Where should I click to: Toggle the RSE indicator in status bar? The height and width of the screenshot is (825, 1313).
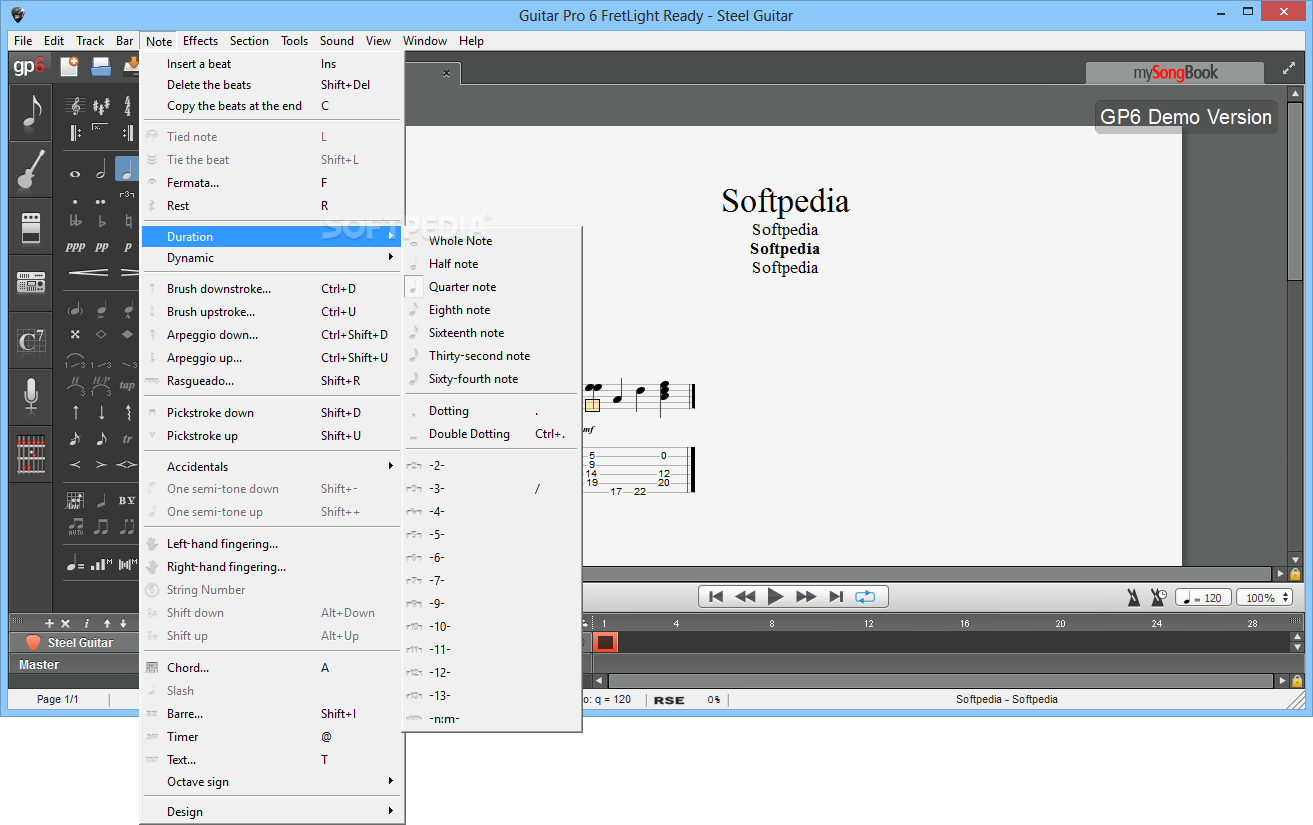pyautogui.click(x=669, y=700)
